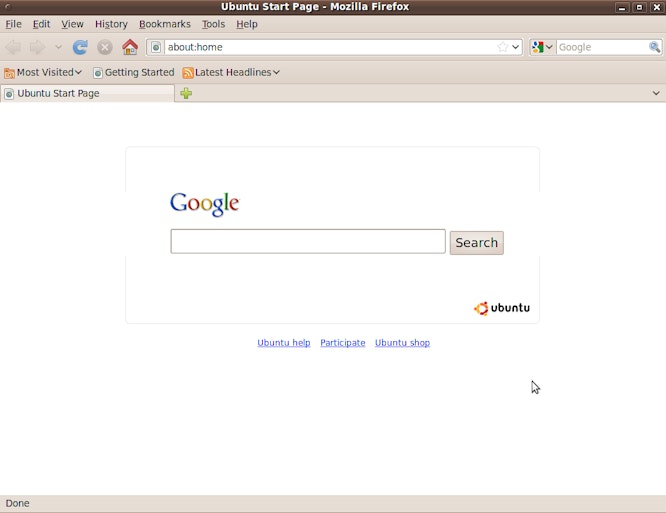Open the Edit menu
Screen dimensions: 666x513
tap(41, 24)
